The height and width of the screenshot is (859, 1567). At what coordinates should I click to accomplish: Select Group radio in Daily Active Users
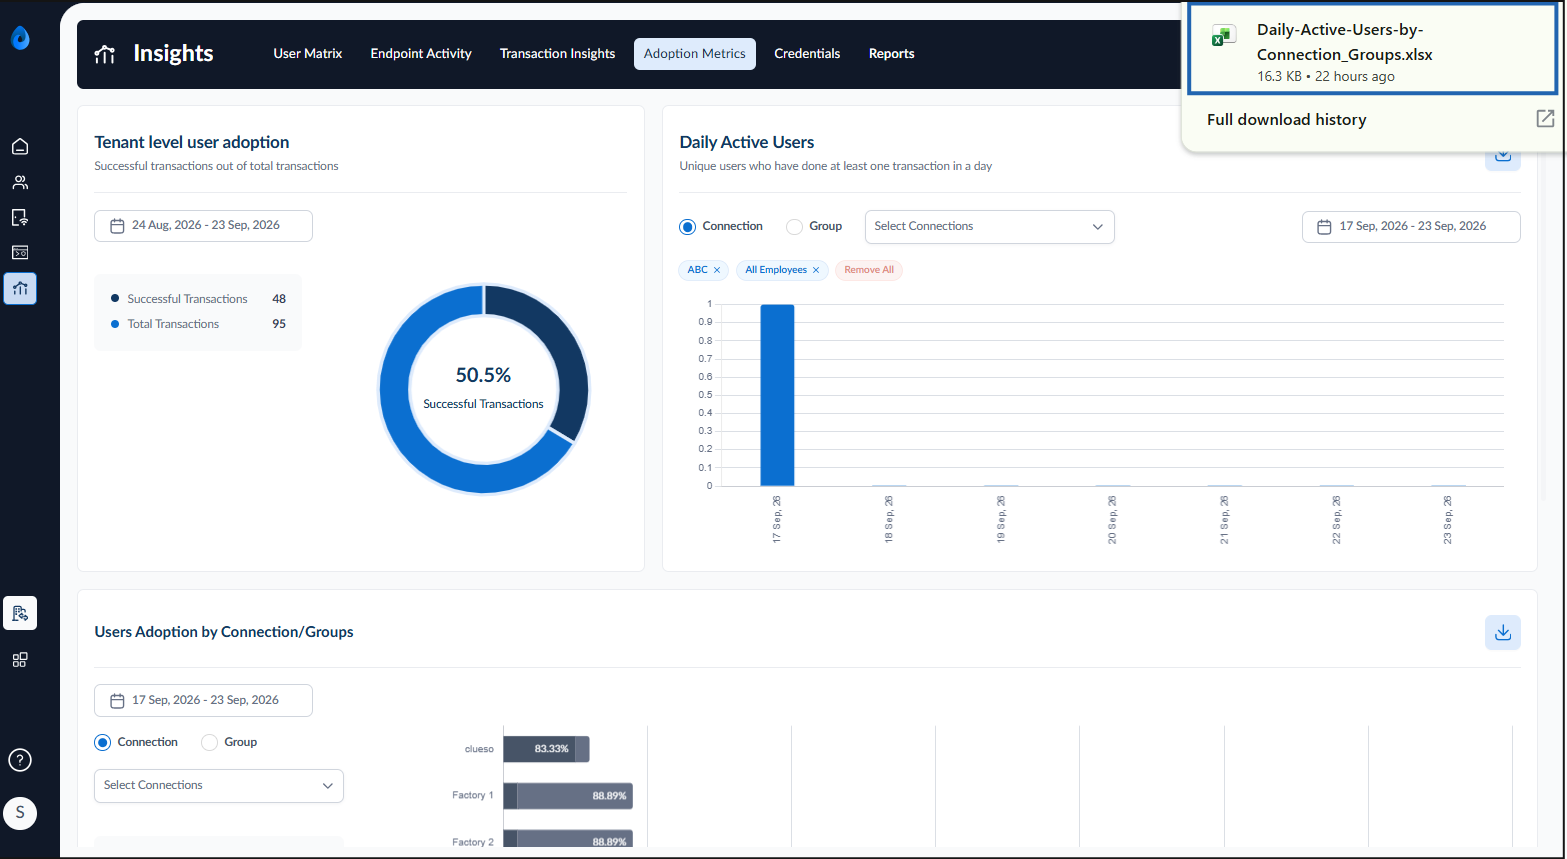pyautogui.click(x=794, y=227)
